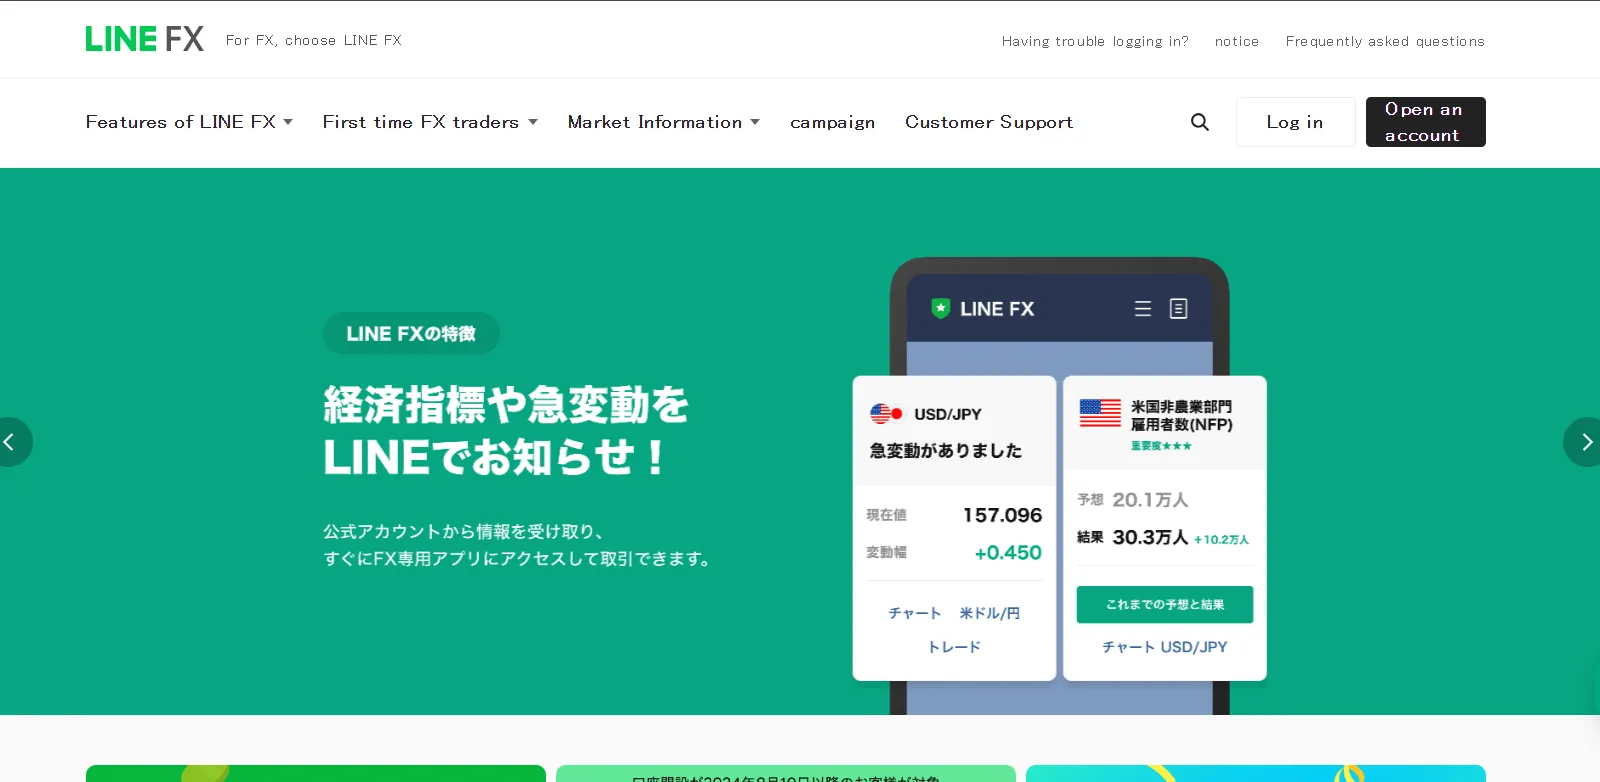Open 'Having trouble logging in?' link
Viewport: 1600px width, 782px height.
[x=1095, y=41]
